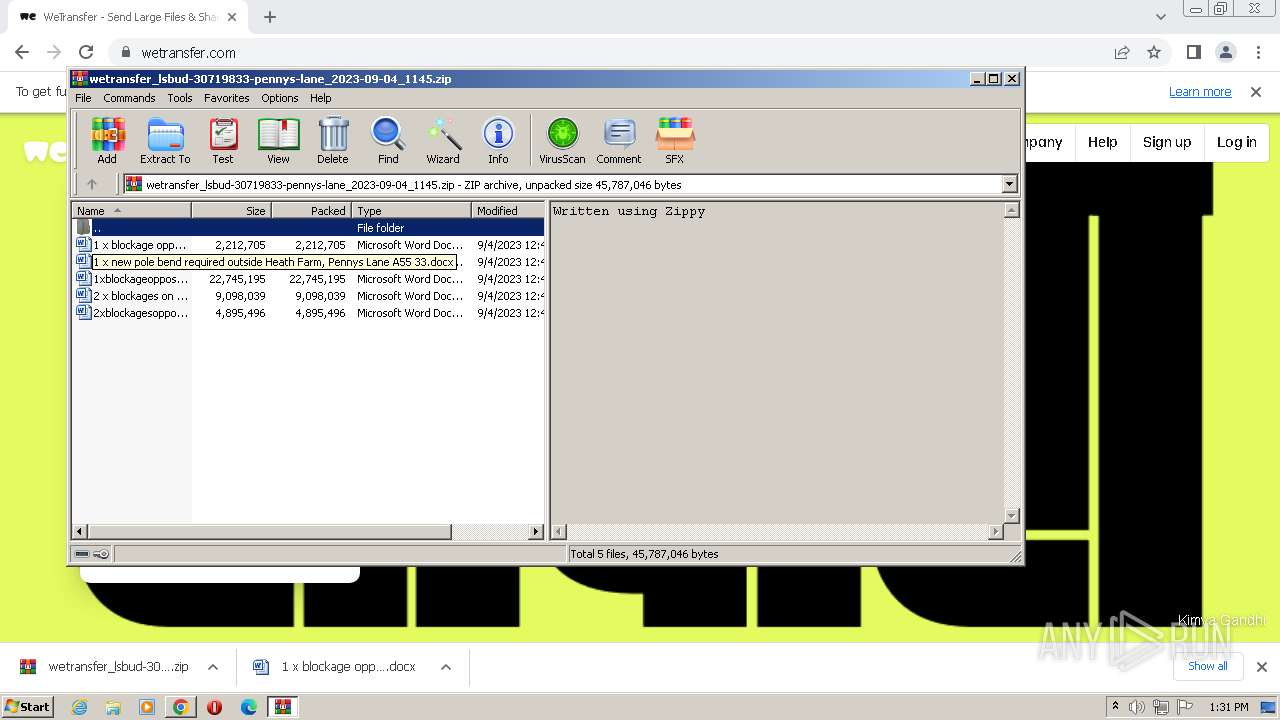Click Log in on WeTransfer
This screenshot has height=720, width=1280.
1236,142
